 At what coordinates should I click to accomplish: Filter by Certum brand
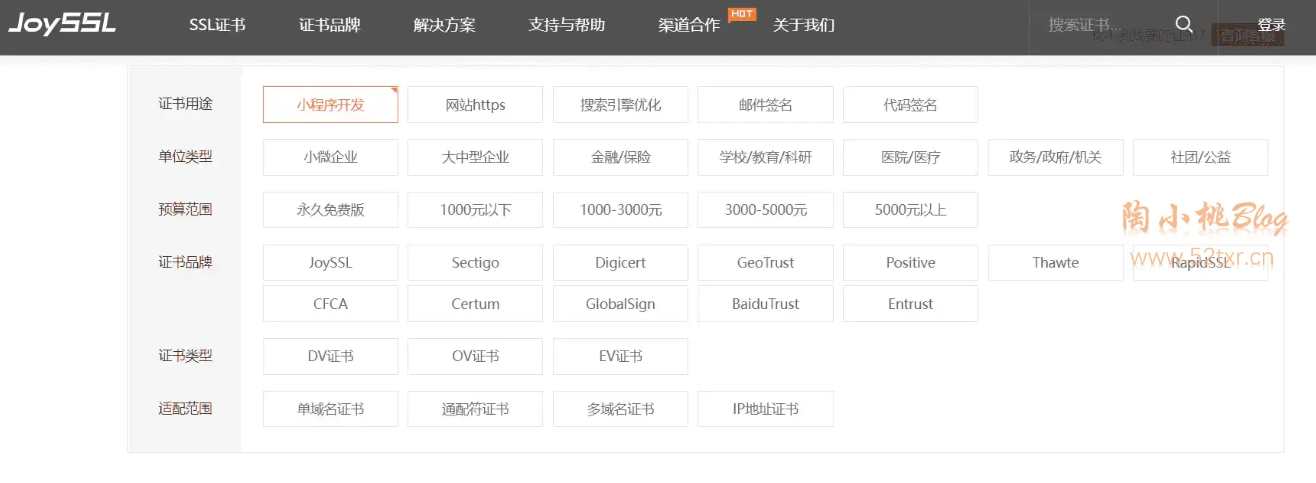click(x=475, y=304)
